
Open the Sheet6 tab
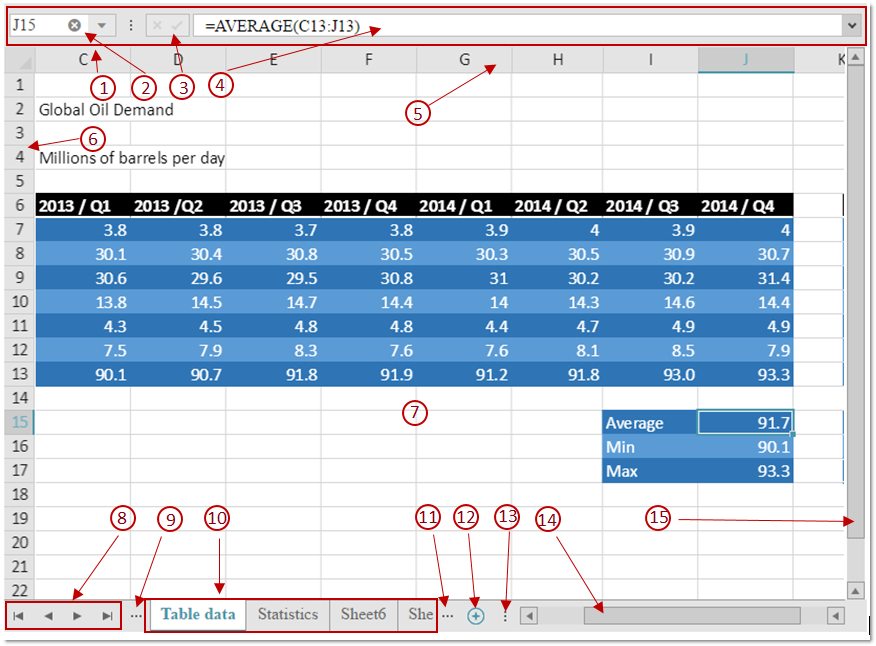pos(363,614)
